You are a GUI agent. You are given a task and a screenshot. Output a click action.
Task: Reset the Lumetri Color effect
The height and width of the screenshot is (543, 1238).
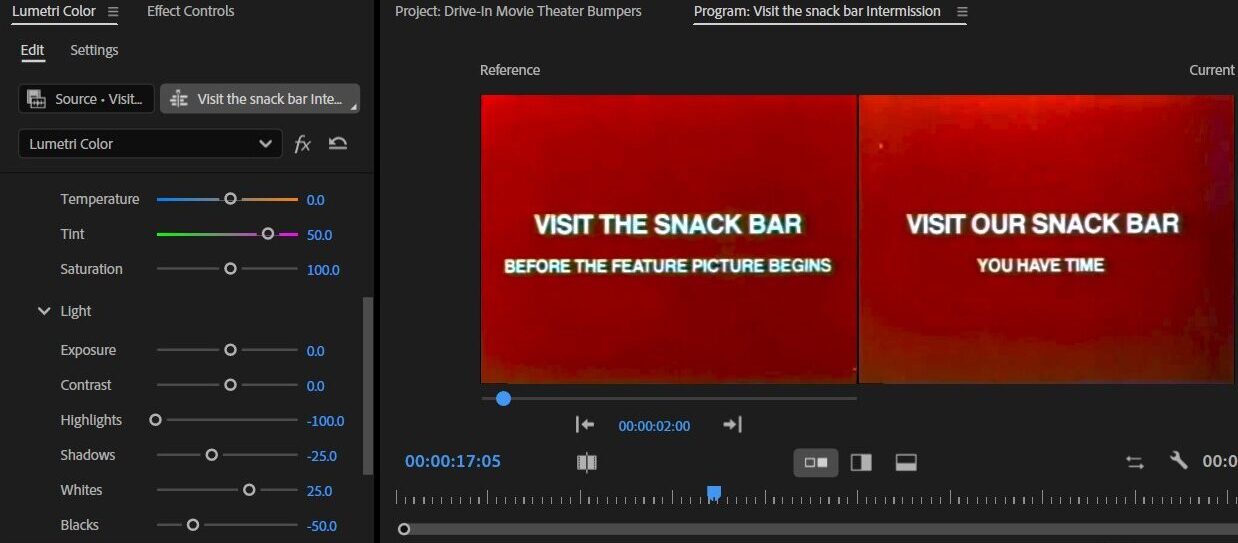click(338, 144)
